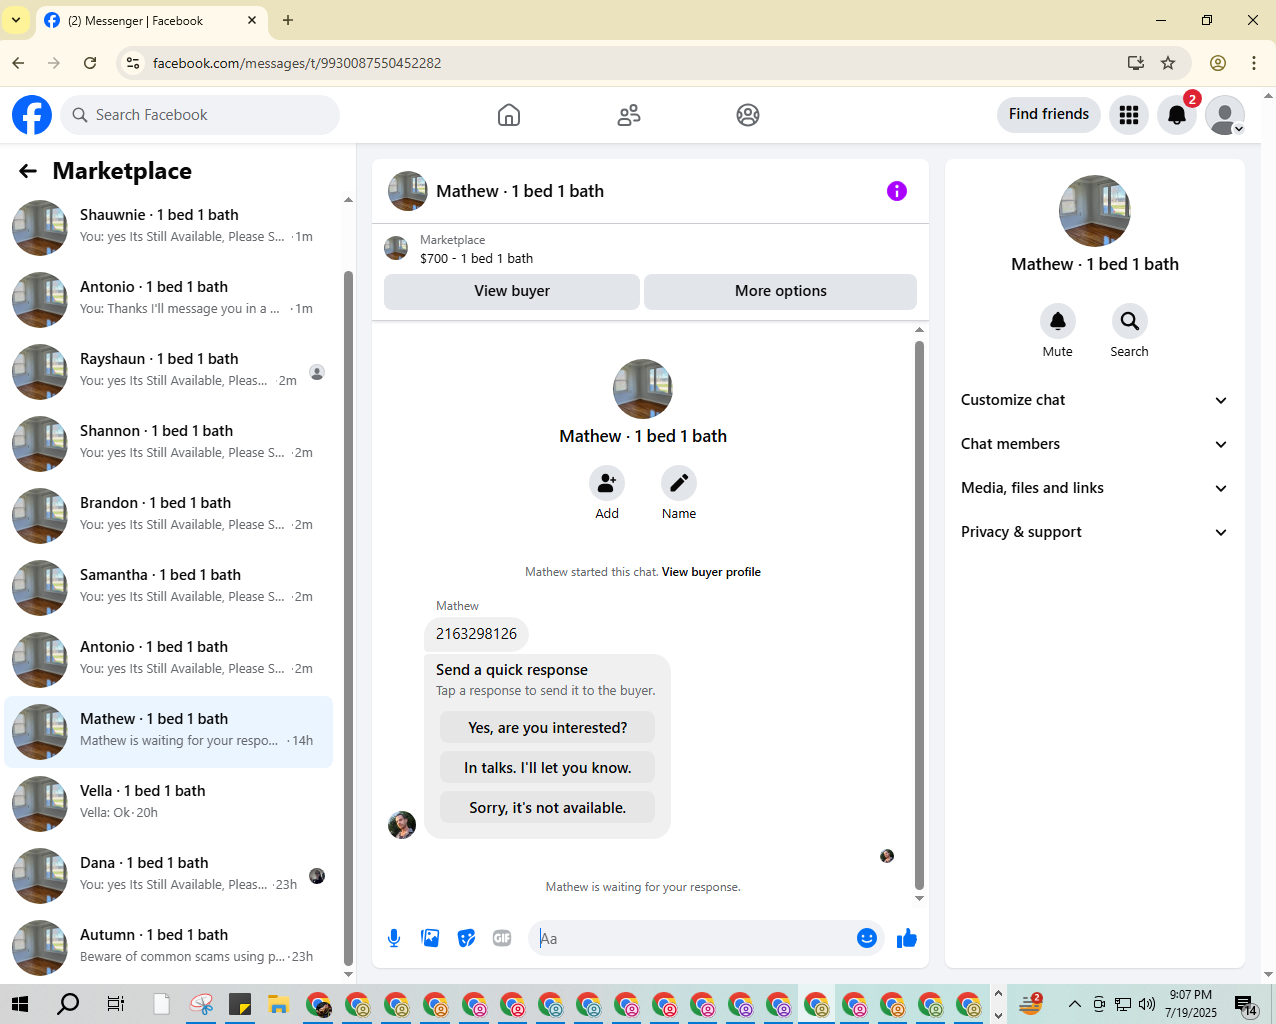Show hidden system tray icons
Image resolution: width=1276 pixels, height=1024 pixels.
click(x=1075, y=1004)
